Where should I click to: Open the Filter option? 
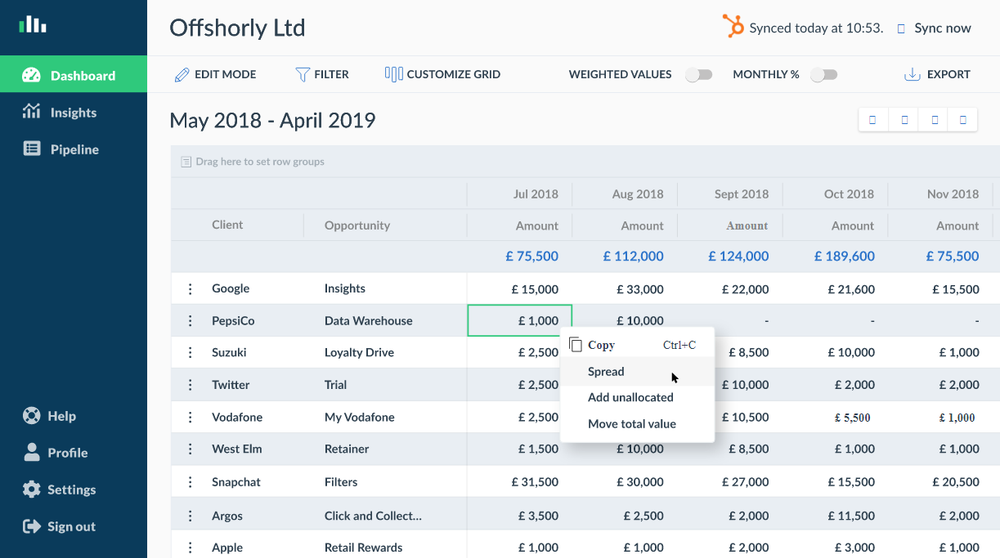coord(322,75)
